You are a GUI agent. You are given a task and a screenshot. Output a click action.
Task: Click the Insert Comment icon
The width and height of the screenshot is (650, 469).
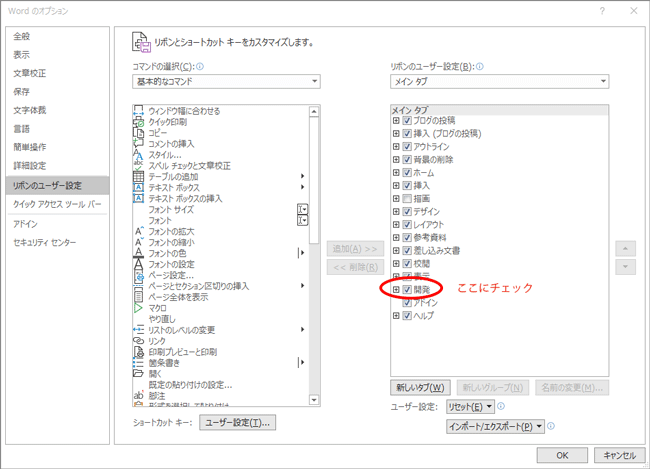click(x=138, y=143)
